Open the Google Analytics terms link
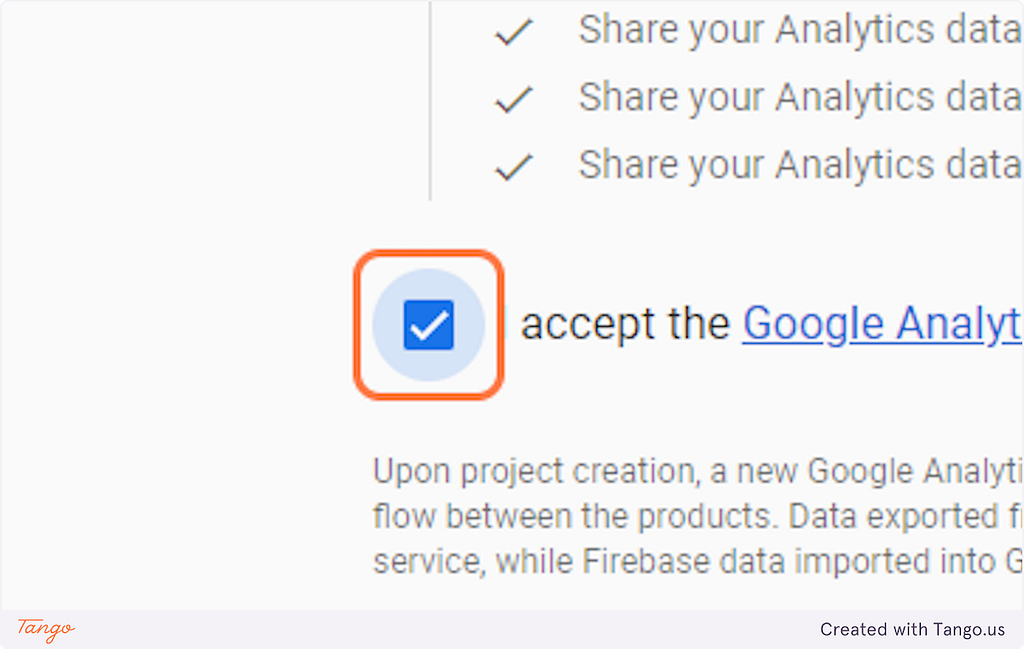This screenshot has width=1024, height=649. coord(882,324)
